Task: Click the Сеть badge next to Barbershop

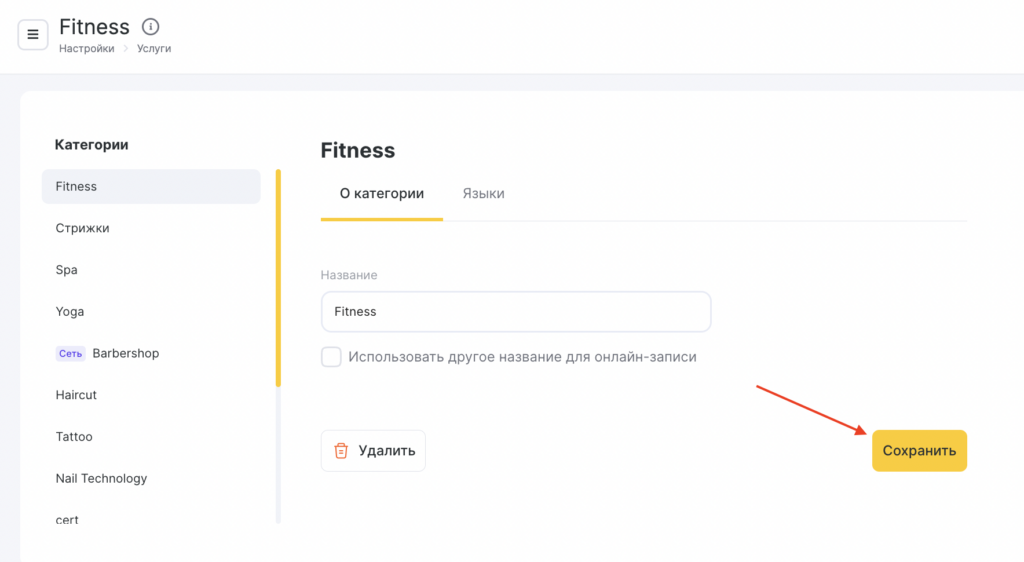Action: (x=70, y=353)
